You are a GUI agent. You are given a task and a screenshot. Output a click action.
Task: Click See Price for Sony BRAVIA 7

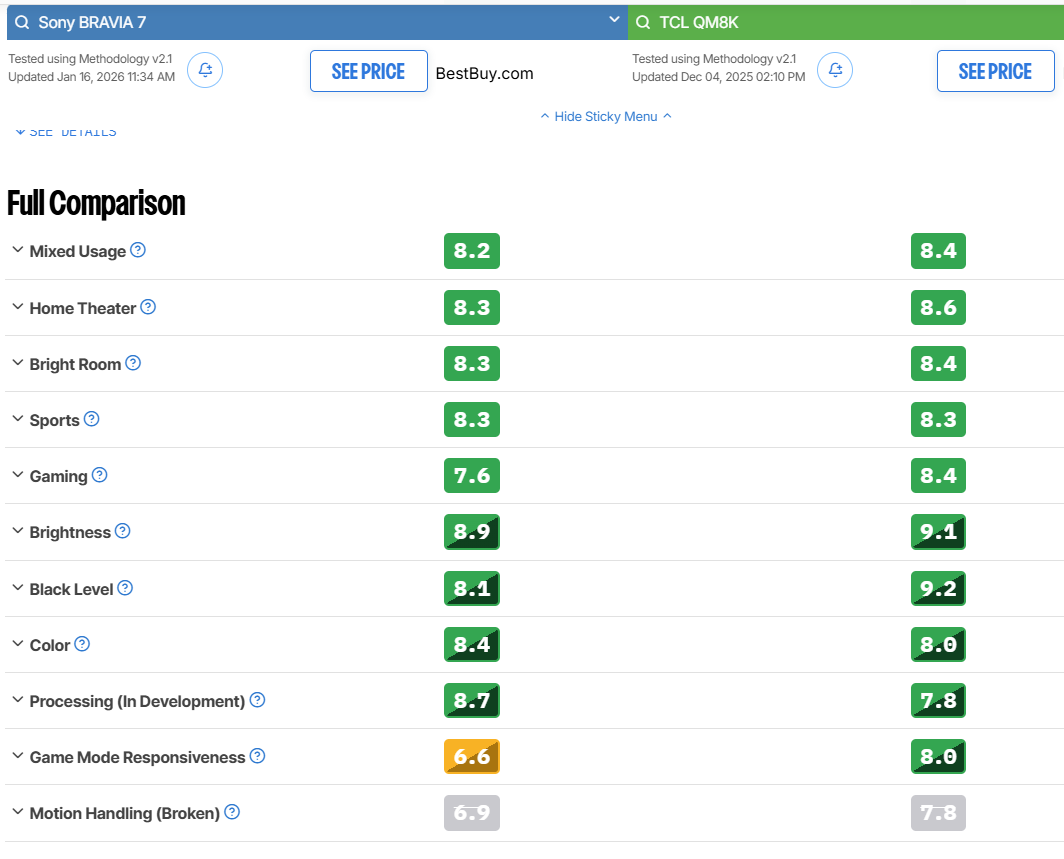click(368, 71)
